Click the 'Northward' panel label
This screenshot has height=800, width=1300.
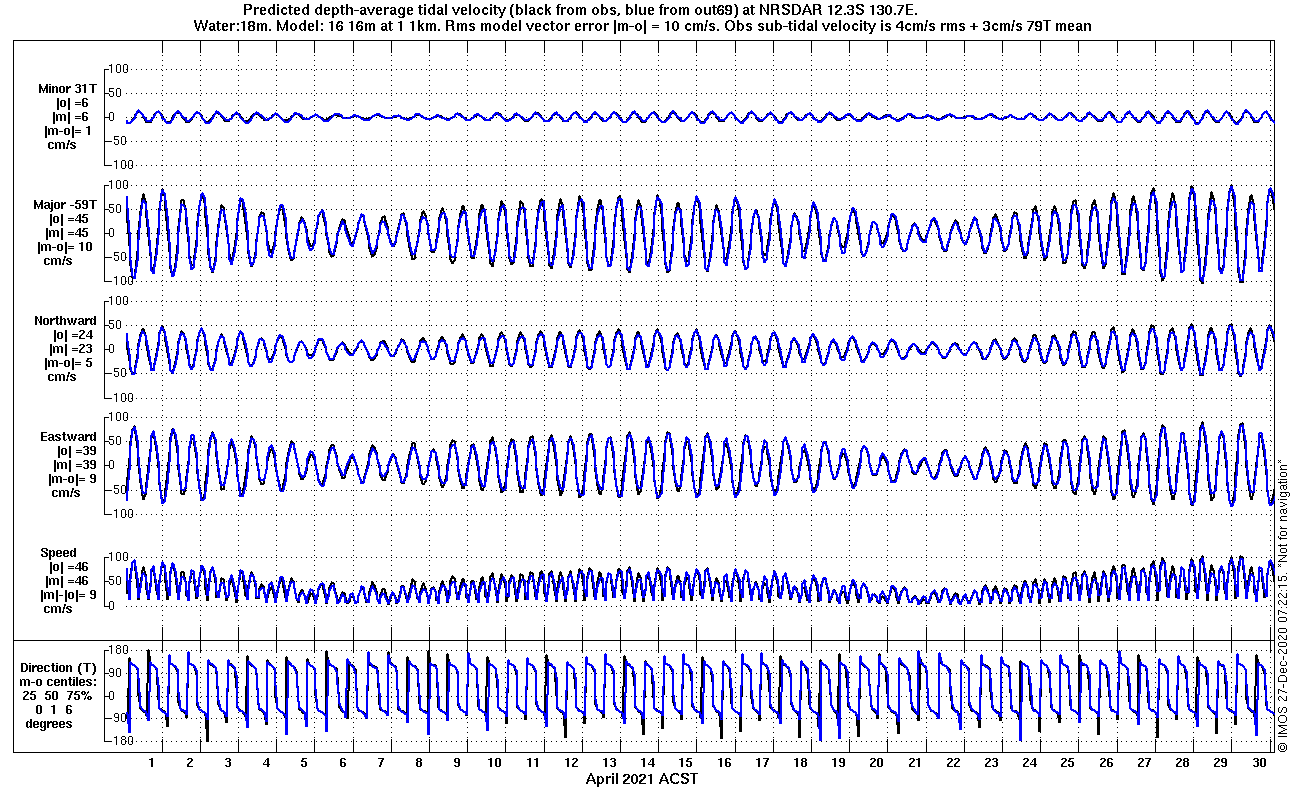click(x=65, y=321)
